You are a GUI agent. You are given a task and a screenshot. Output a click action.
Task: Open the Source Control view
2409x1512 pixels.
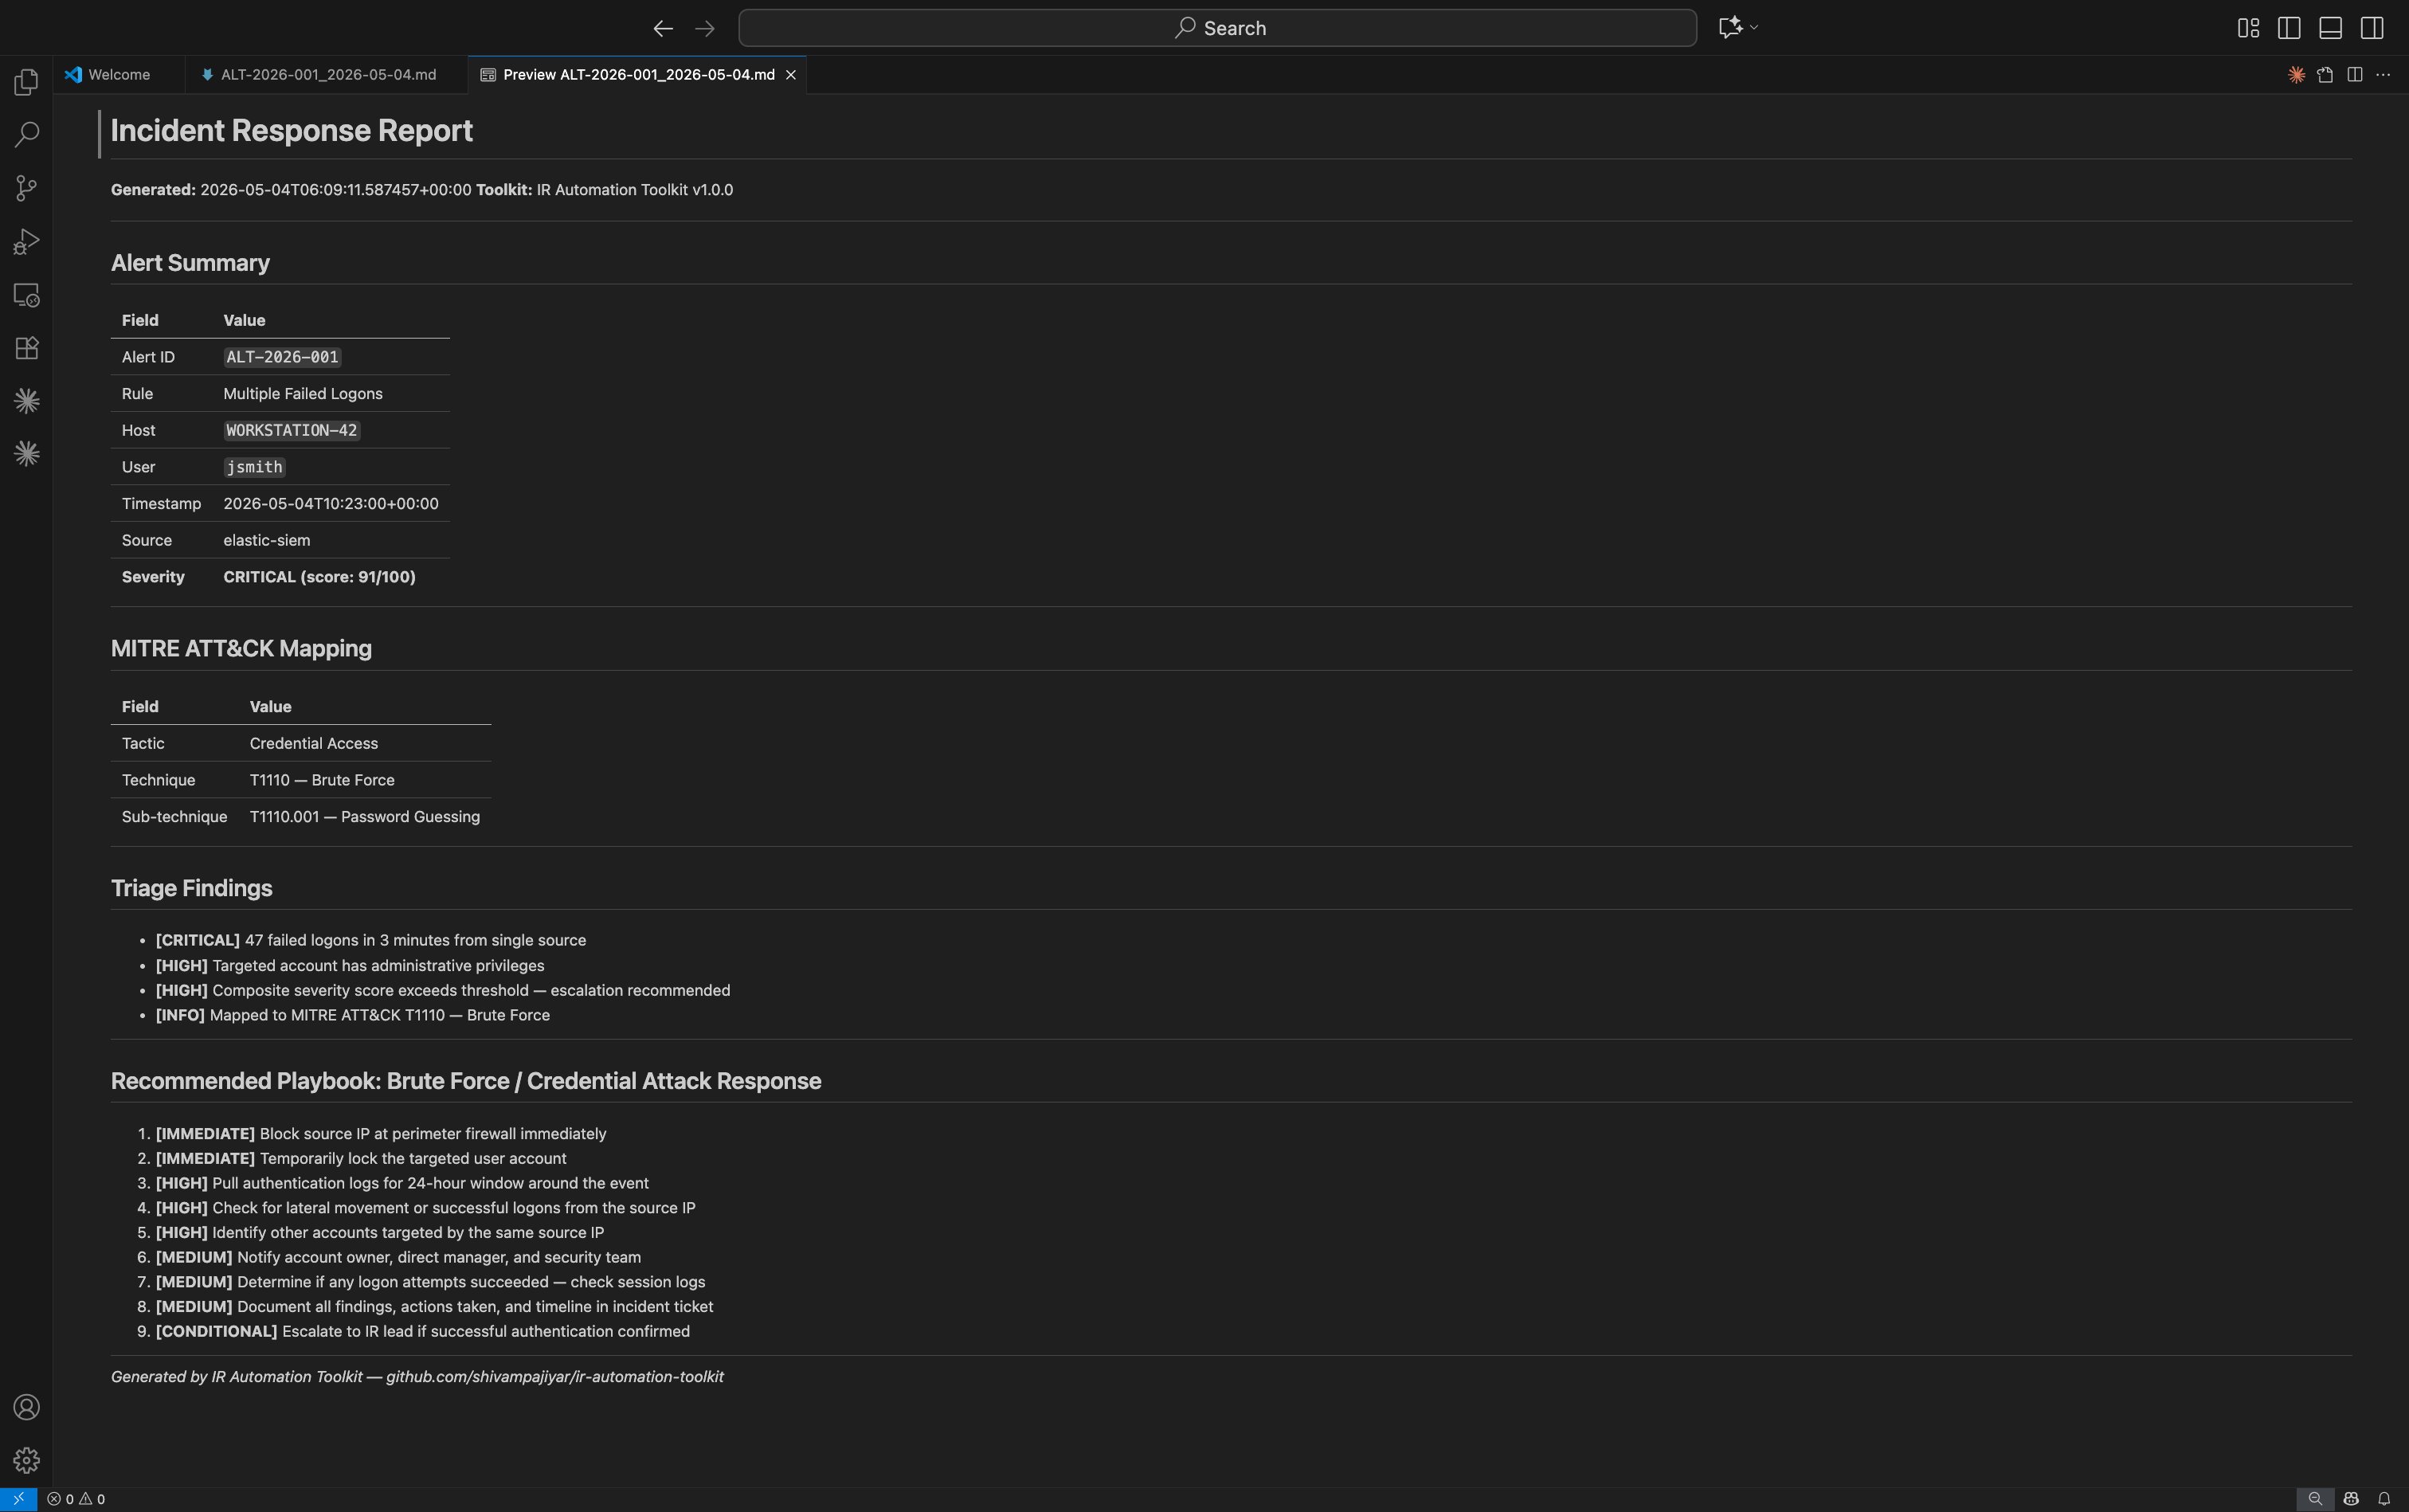click(x=26, y=188)
